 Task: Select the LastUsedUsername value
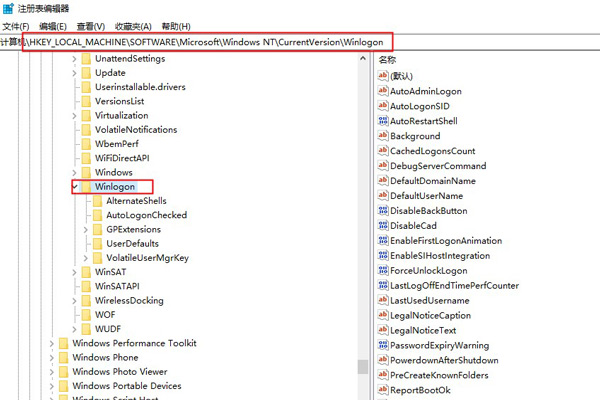[430, 300]
